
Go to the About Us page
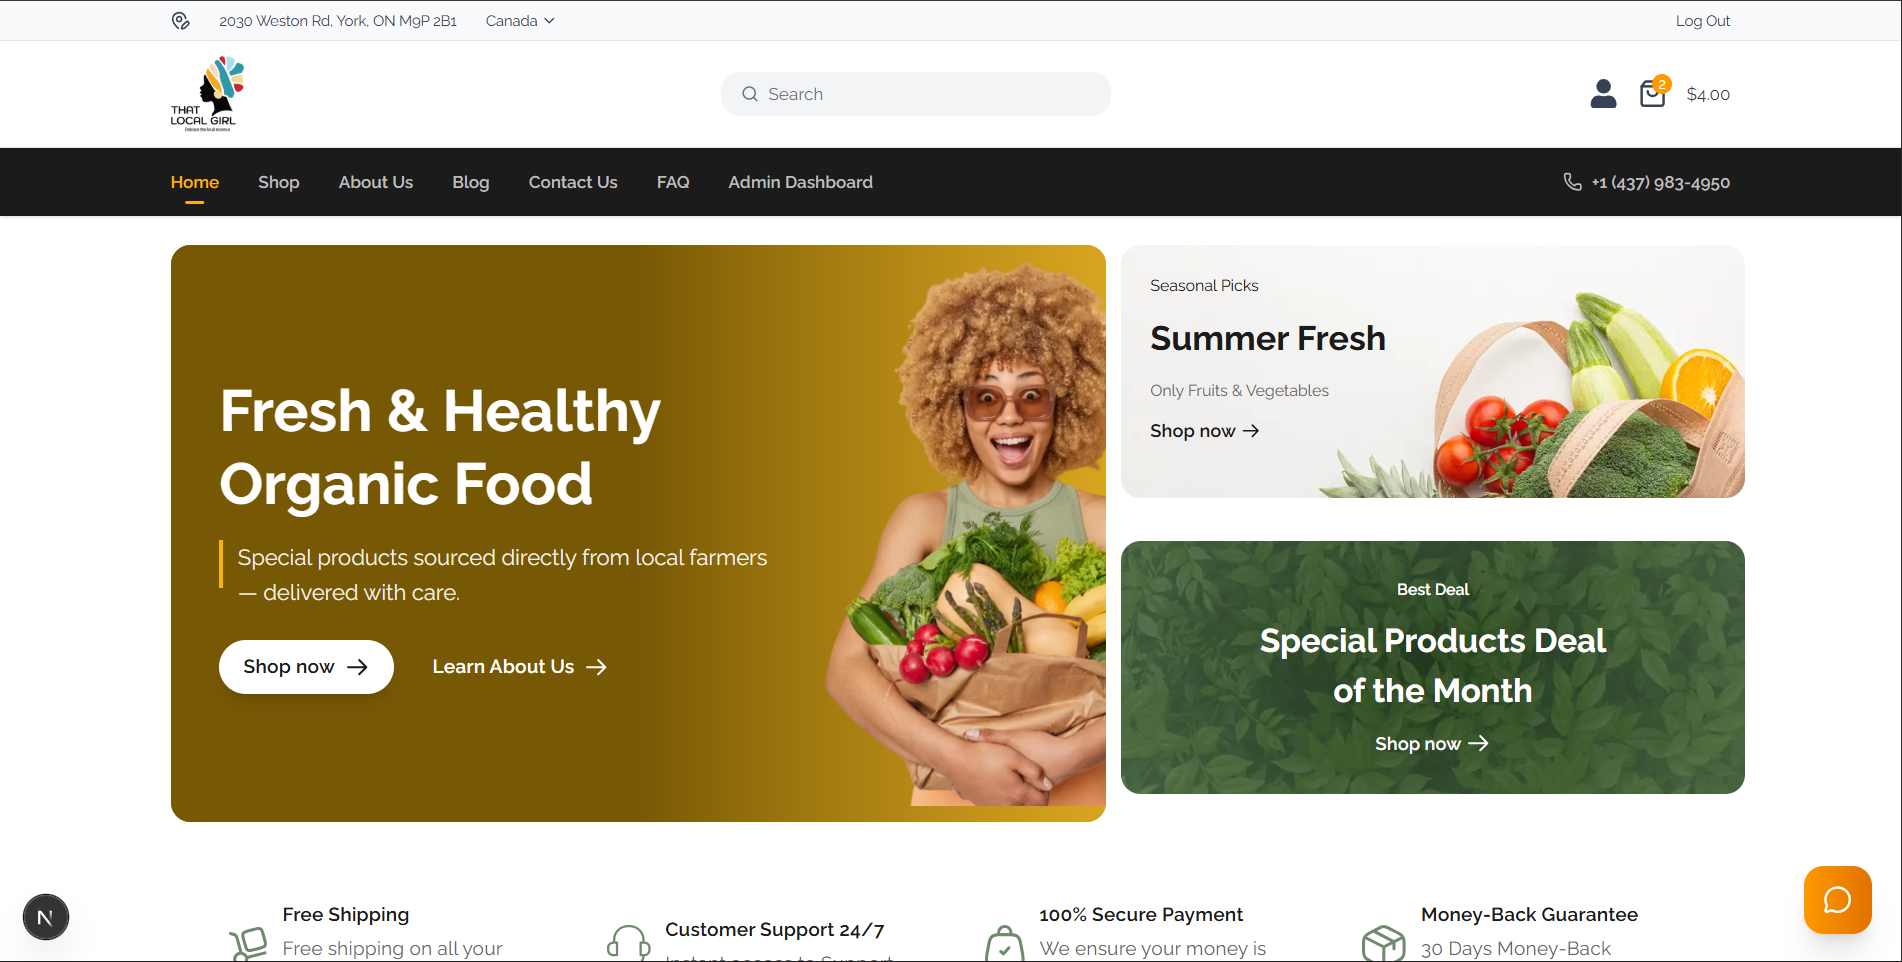376,182
